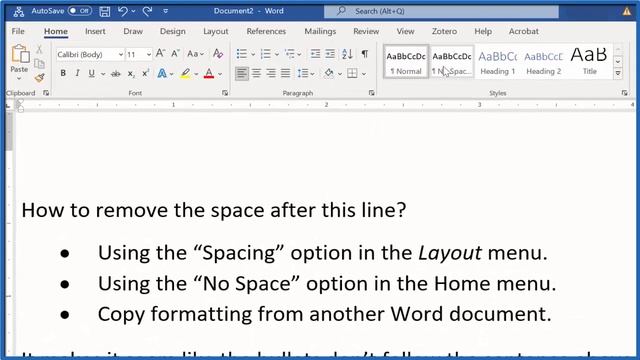640x360 pixels.
Task: Apply bulleted list
Action: click(x=242, y=53)
